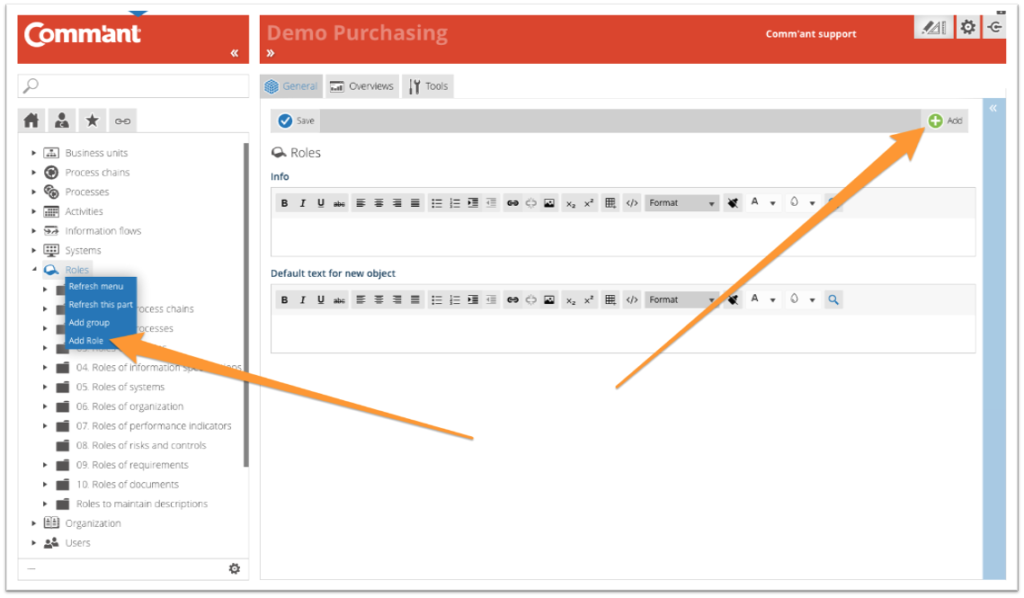Select Add Role from context menu
Screen dimensions: 1024x598
click(87, 341)
